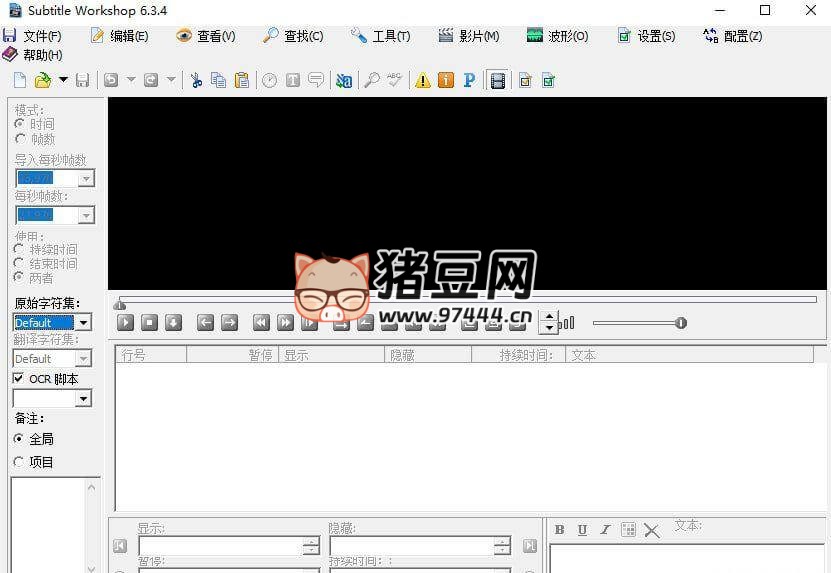831x573 pixels.
Task: Click the green checklist icon in toolbar
Action: [549, 81]
